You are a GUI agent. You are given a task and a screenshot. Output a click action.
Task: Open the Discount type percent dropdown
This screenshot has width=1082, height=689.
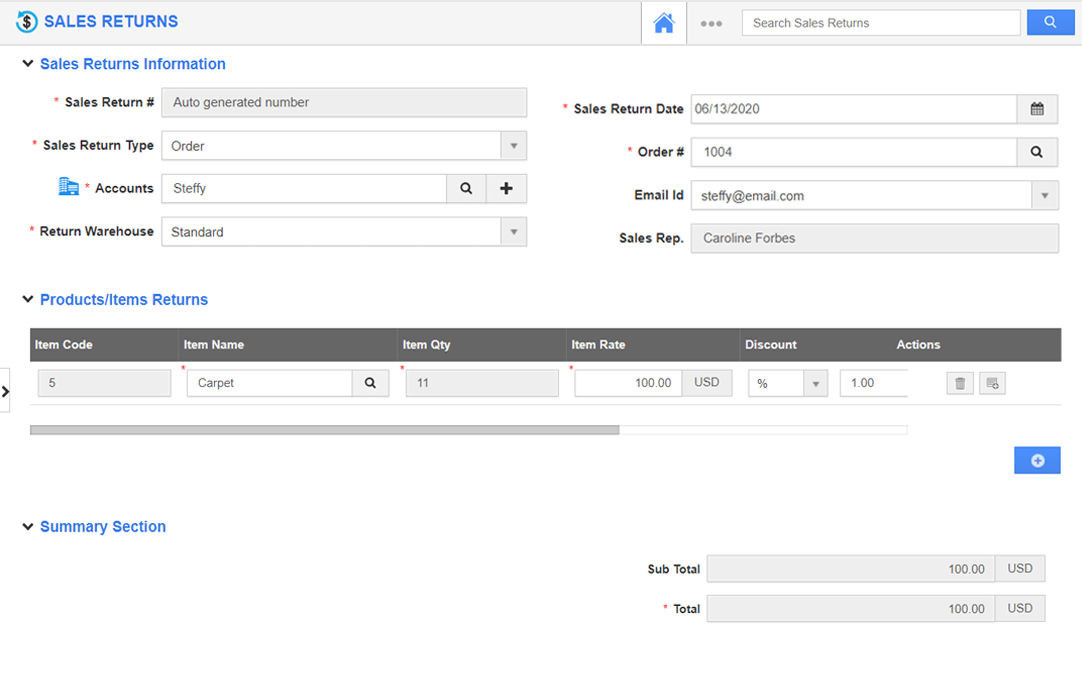coord(815,383)
